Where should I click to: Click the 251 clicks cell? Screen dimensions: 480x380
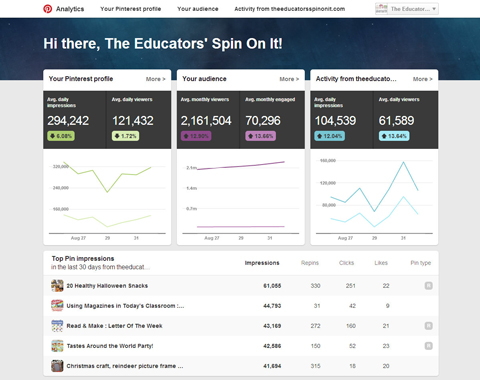(350, 286)
